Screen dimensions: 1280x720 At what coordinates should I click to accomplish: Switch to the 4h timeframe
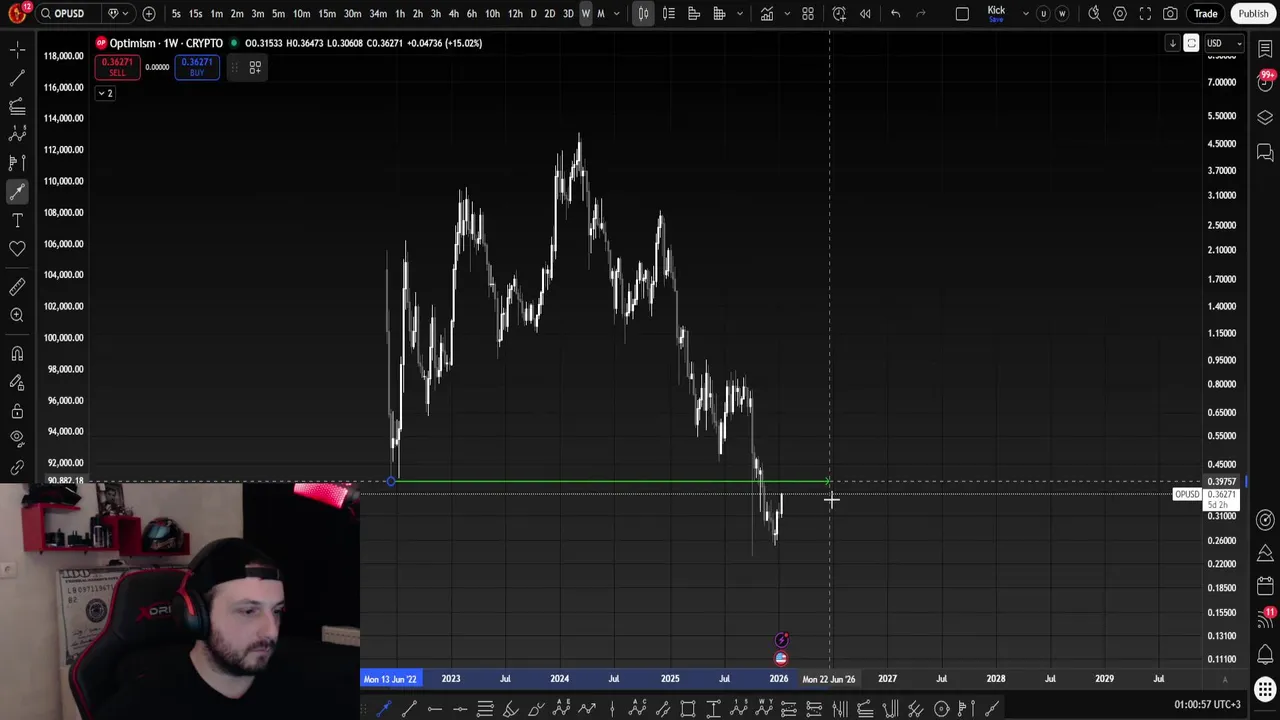(453, 14)
